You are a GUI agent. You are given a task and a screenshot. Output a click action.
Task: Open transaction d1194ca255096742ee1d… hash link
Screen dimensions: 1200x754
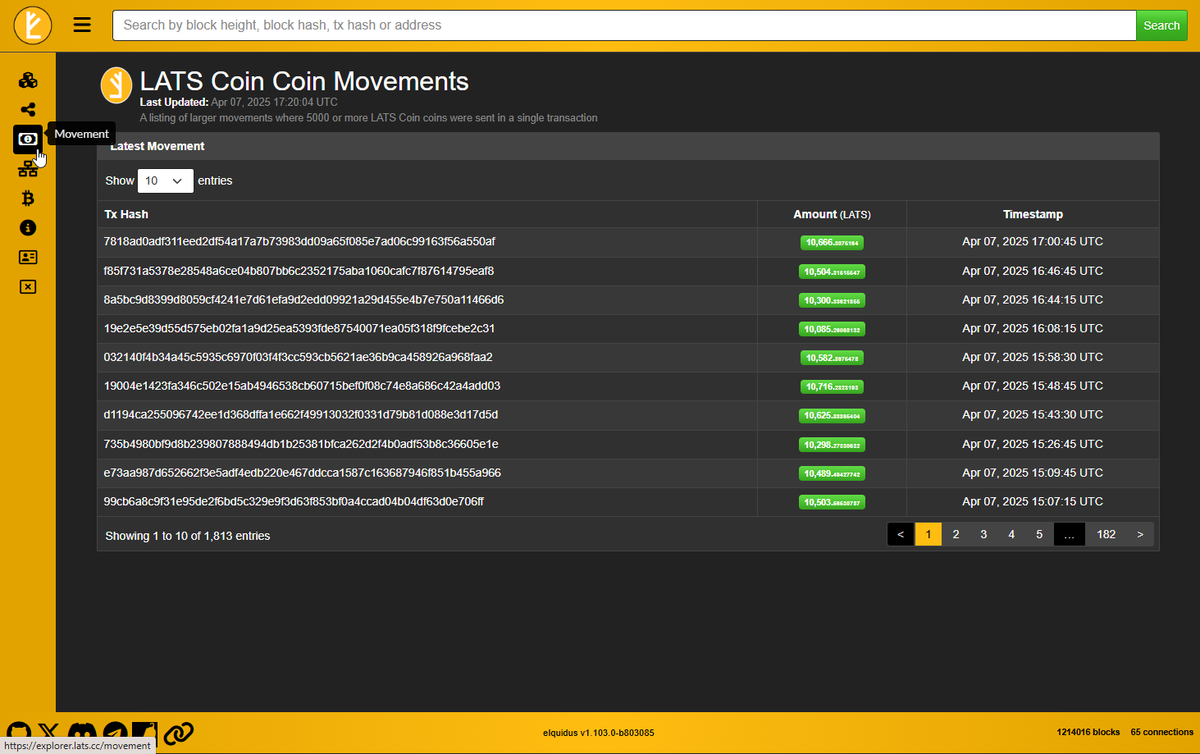point(301,415)
